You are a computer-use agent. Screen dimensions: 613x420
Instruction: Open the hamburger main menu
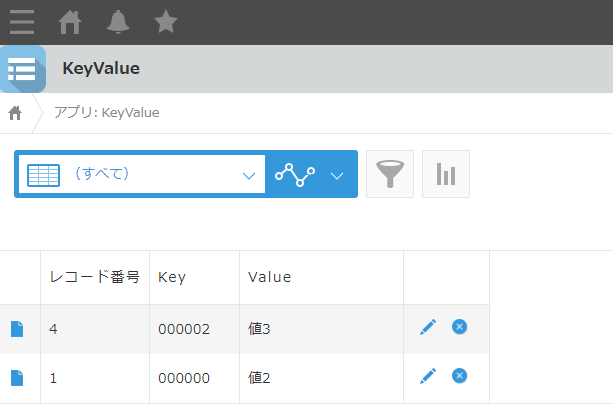[21, 21]
